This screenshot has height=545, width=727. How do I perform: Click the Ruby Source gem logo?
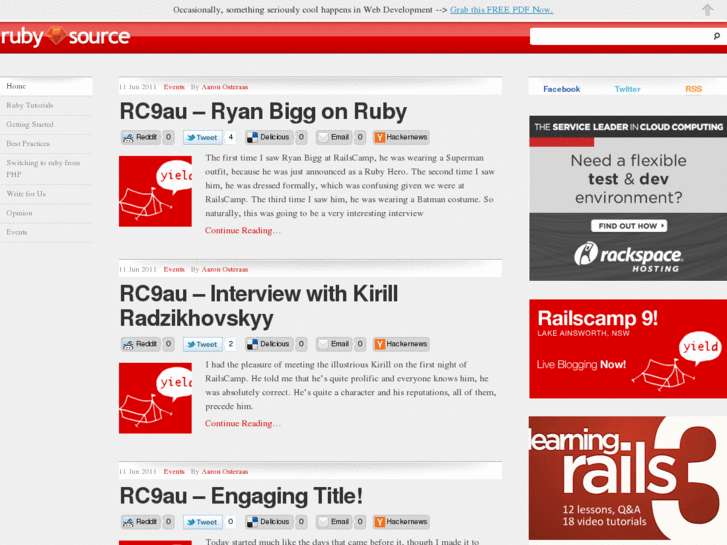56,36
